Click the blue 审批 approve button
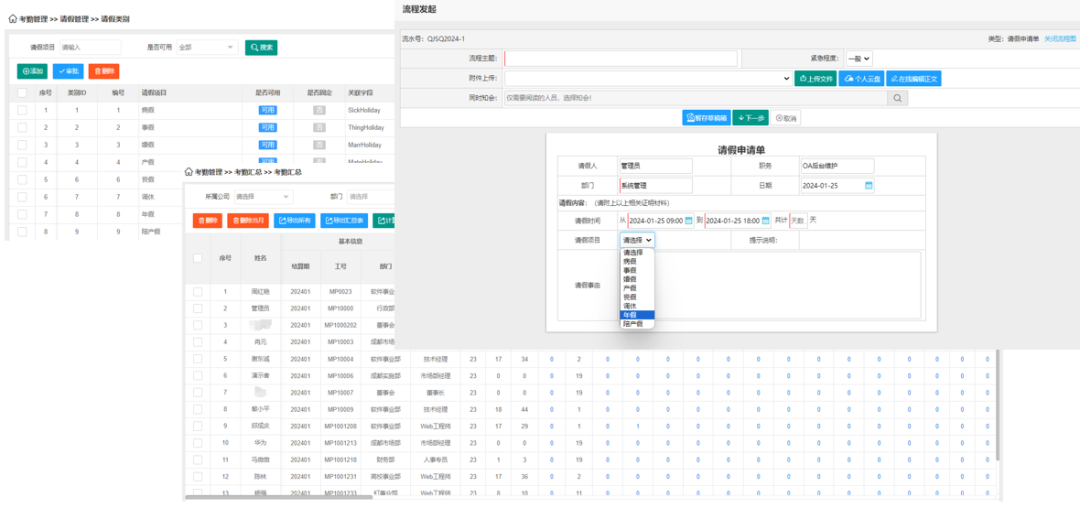Screen dimensions: 1080x508 coord(68,71)
